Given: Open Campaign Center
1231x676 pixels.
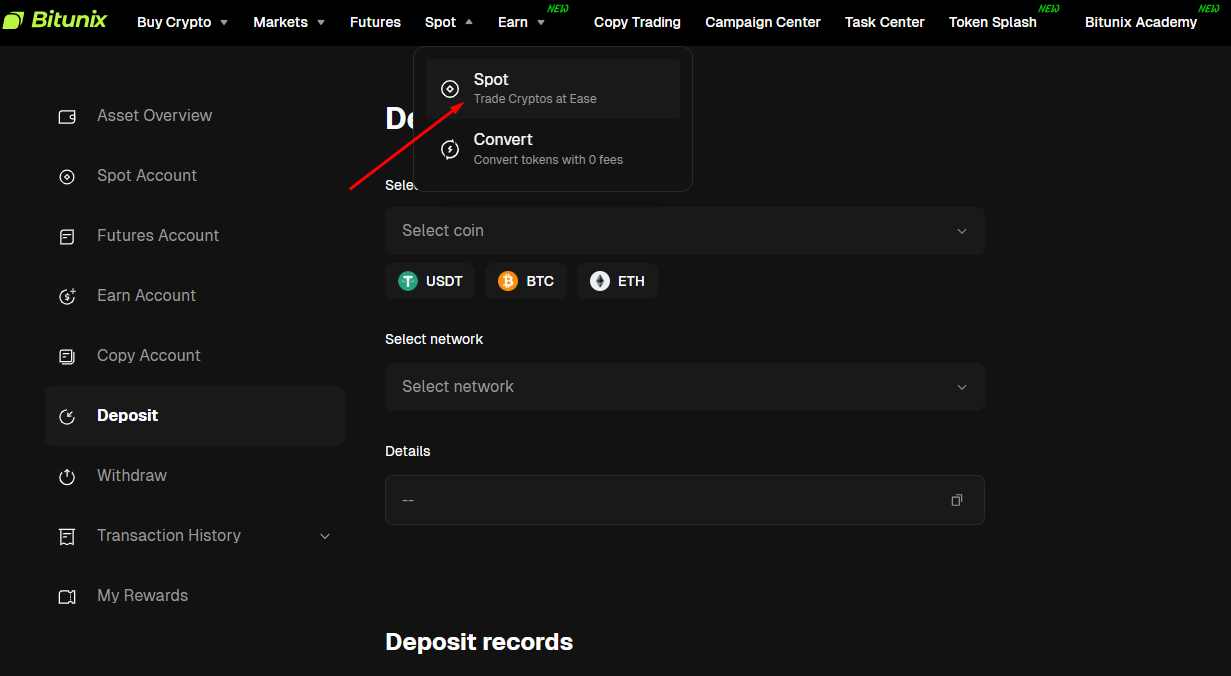Looking at the screenshot, I should coord(763,22).
